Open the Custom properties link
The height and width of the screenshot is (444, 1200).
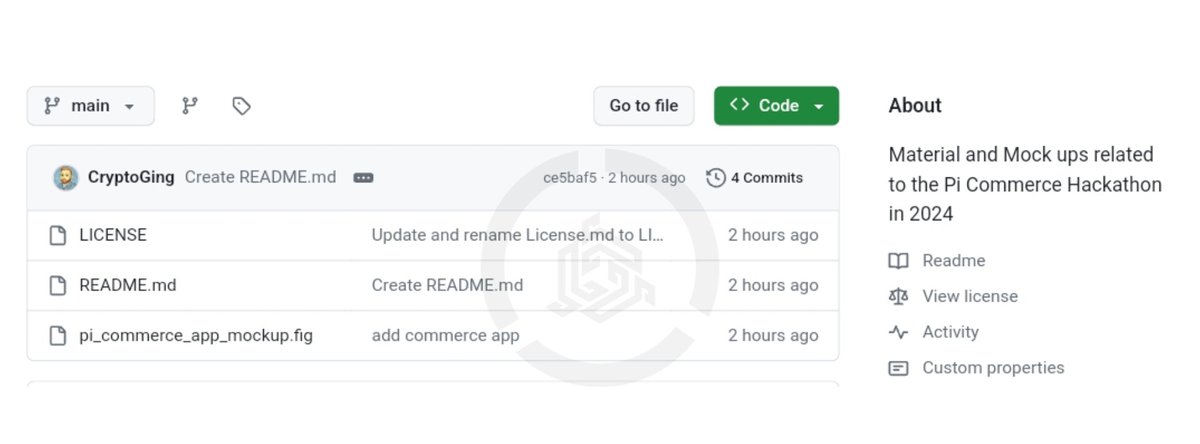994,368
